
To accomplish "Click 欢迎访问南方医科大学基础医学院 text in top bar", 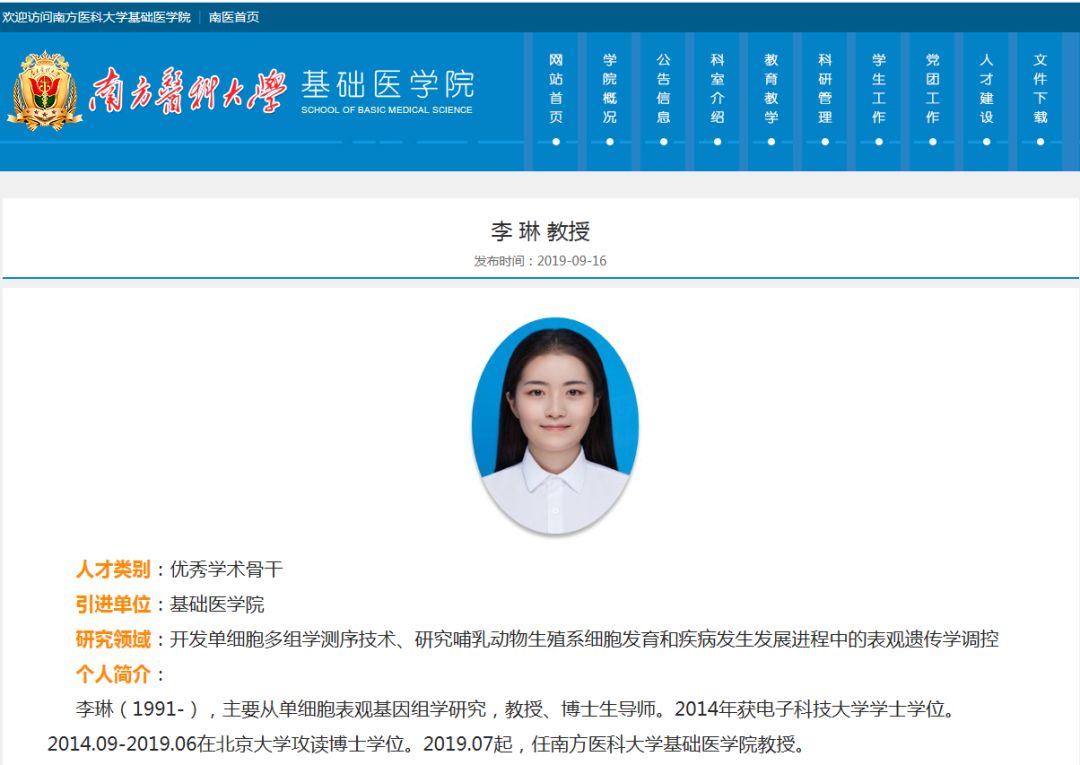I will [96, 17].
